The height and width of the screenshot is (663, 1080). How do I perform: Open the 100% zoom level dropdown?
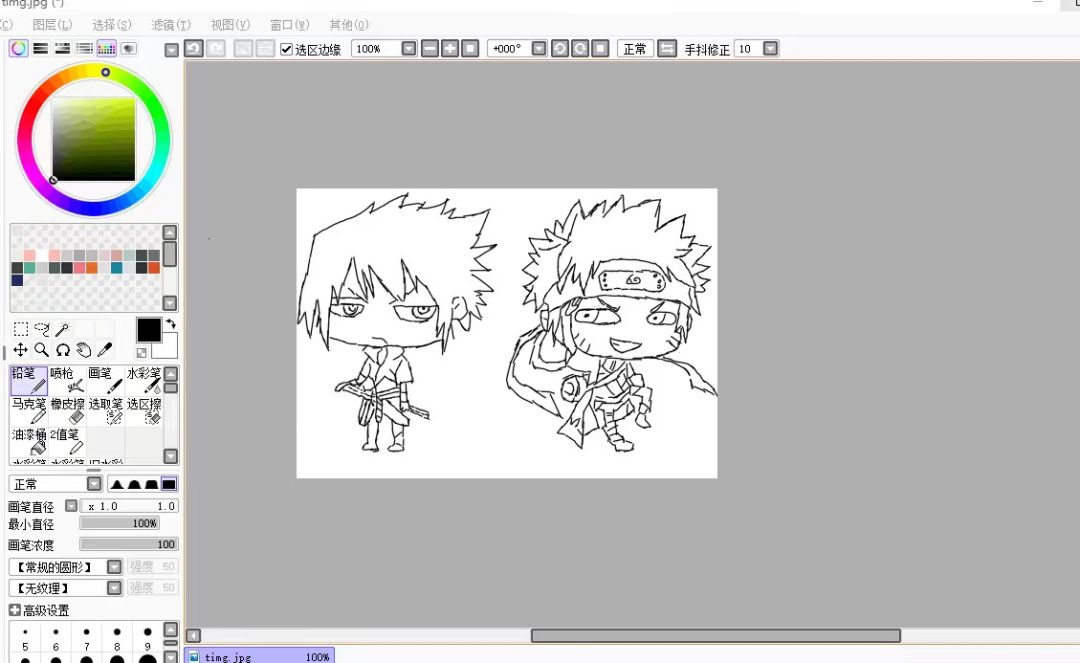click(x=409, y=49)
